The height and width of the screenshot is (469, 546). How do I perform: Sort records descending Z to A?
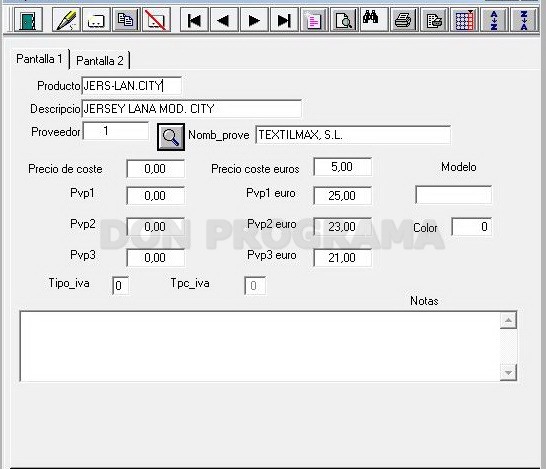tap(524, 20)
